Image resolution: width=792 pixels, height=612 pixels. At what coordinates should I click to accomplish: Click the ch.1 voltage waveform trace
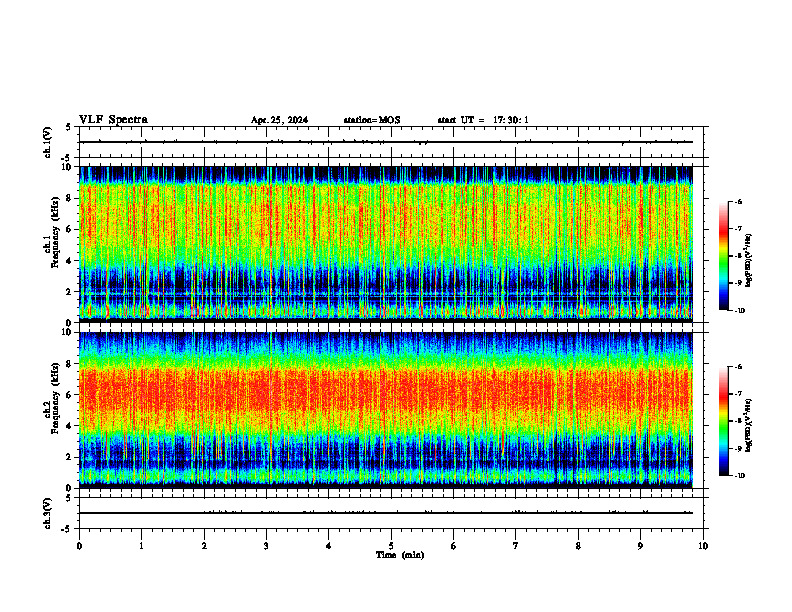coord(386,142)
